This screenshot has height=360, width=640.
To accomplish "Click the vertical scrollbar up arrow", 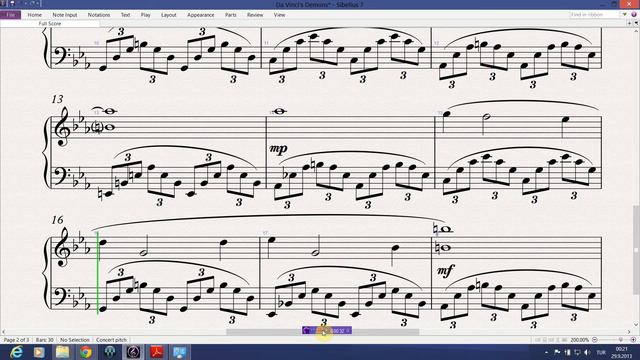I will [636, 31].
